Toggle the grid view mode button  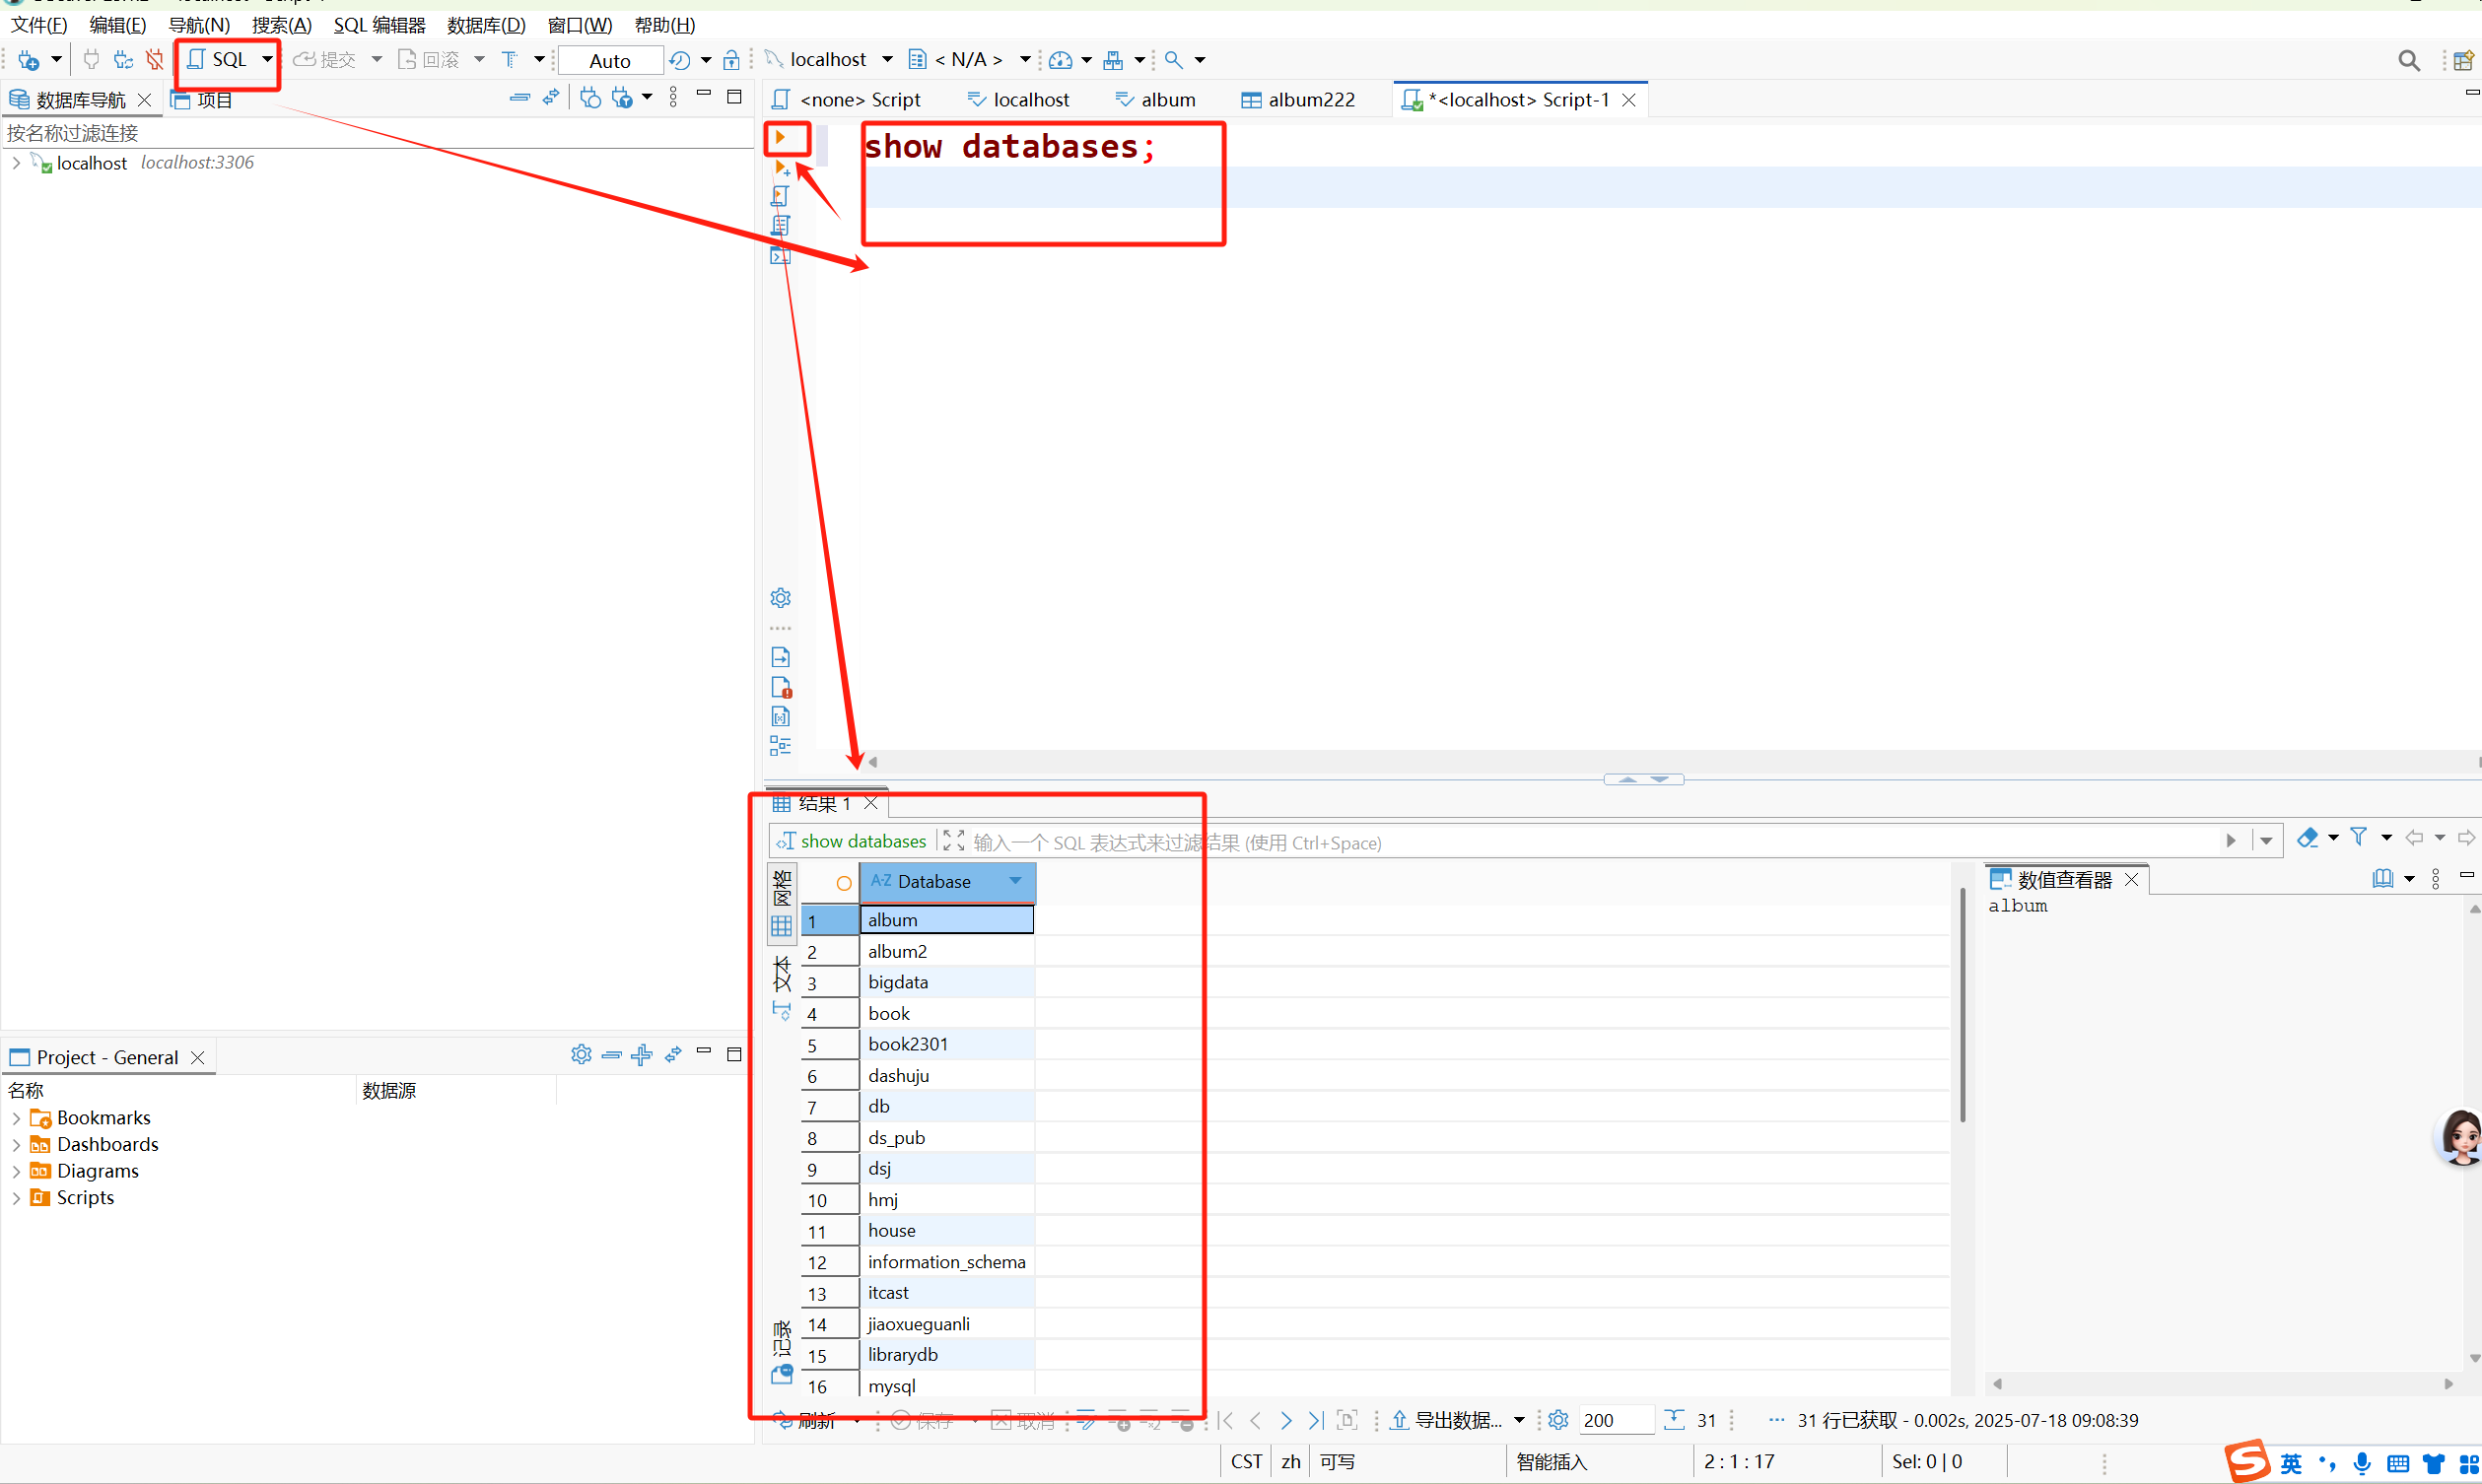pos(782,926)
